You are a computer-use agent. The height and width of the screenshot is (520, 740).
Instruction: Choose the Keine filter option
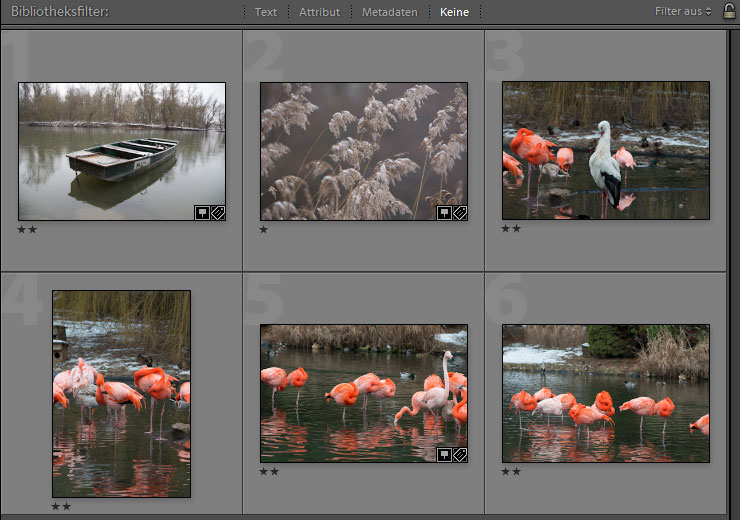[454, 12]
